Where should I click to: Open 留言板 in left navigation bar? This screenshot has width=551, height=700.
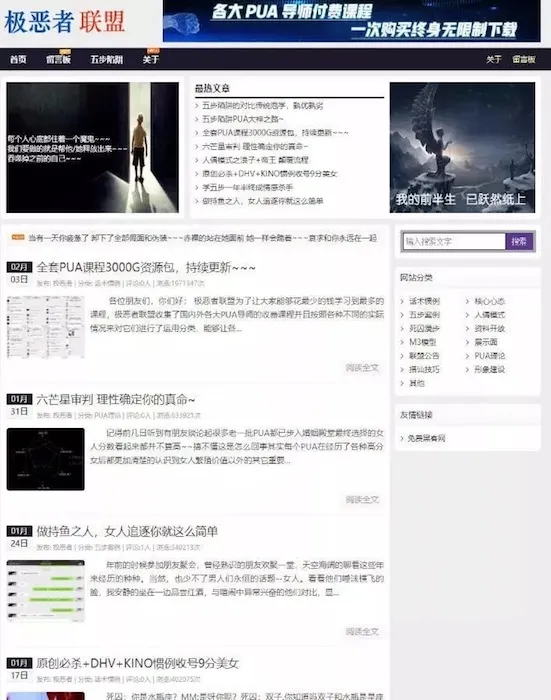coord(58,59)
